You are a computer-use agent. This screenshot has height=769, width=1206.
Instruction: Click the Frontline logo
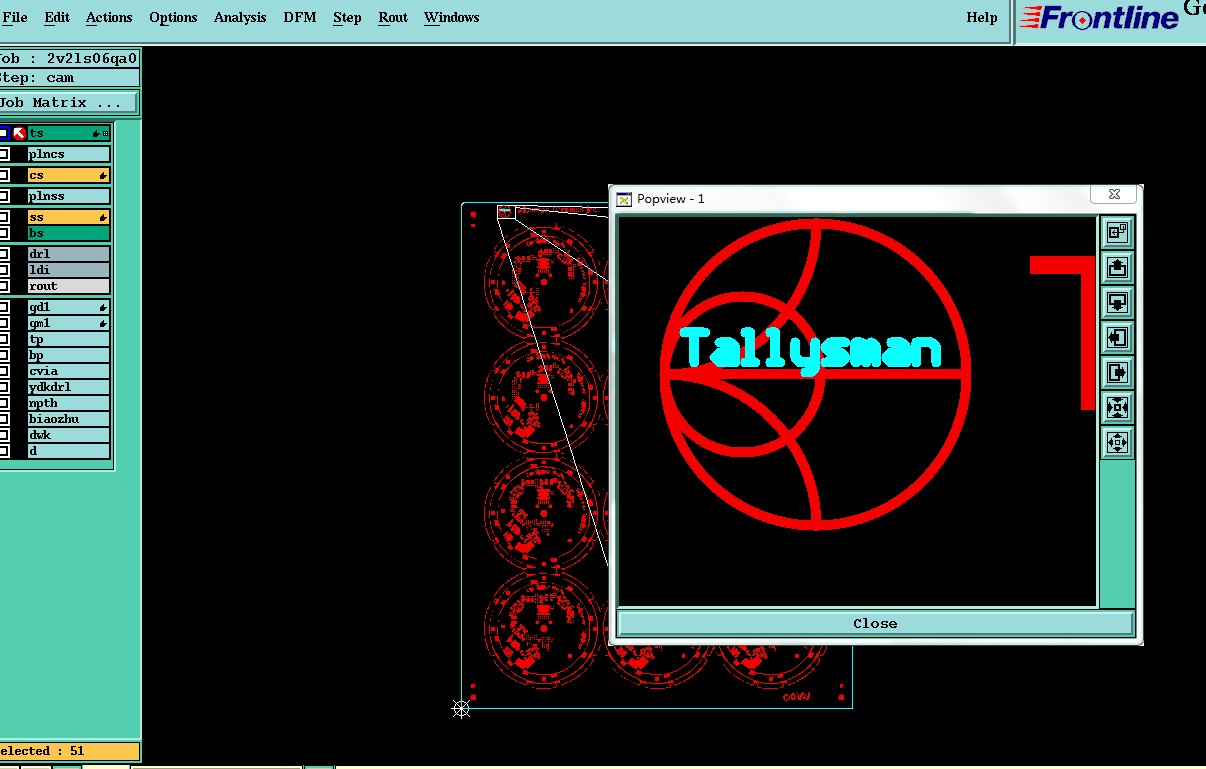click(1100, 18)
